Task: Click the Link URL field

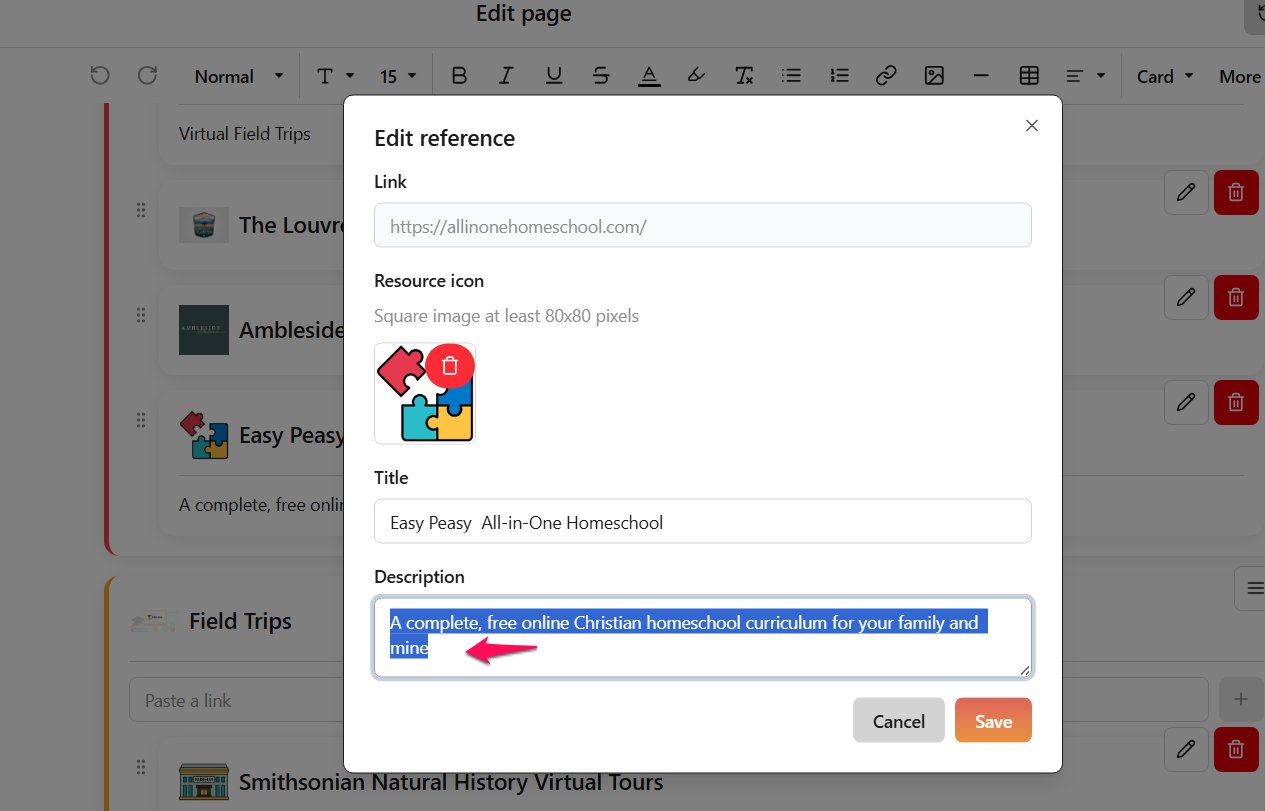Action: pyautogui.click(x=703, y=226)
